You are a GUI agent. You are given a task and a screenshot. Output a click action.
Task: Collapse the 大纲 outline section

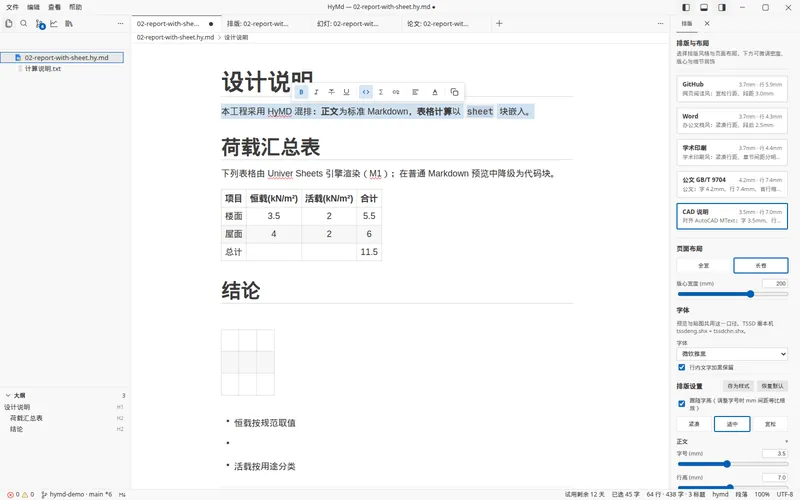[8, 395]
